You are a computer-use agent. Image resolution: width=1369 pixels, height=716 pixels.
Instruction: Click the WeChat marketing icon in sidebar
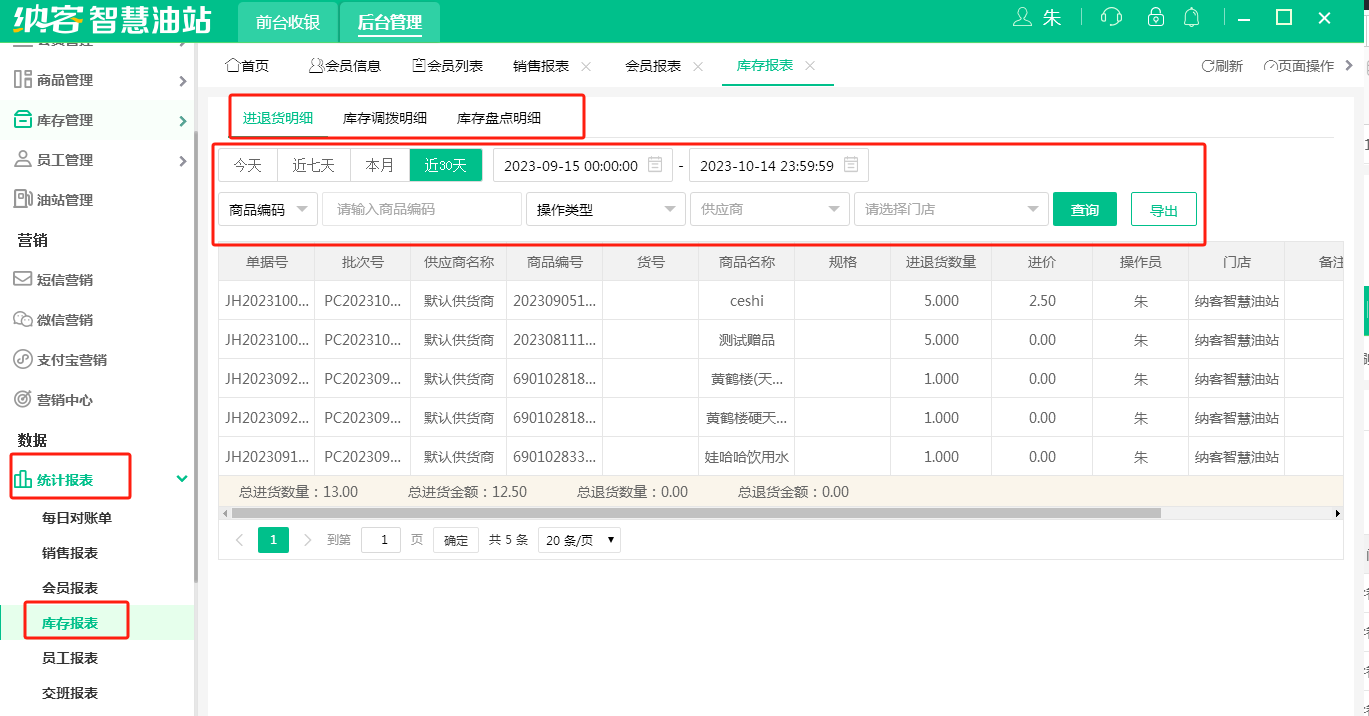tap(23, 320)
